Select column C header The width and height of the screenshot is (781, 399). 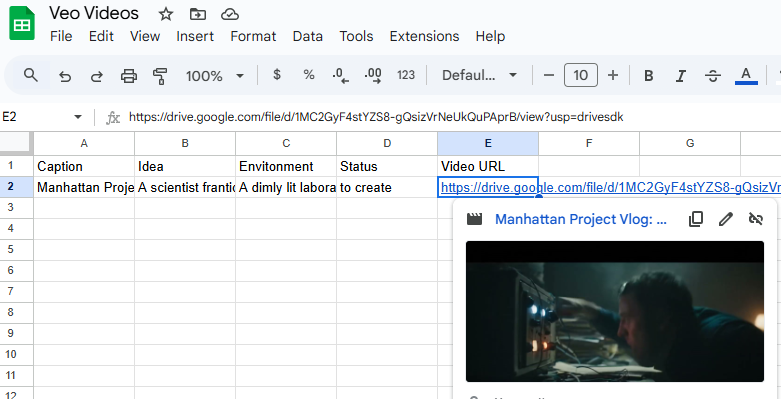click(286, 143)
